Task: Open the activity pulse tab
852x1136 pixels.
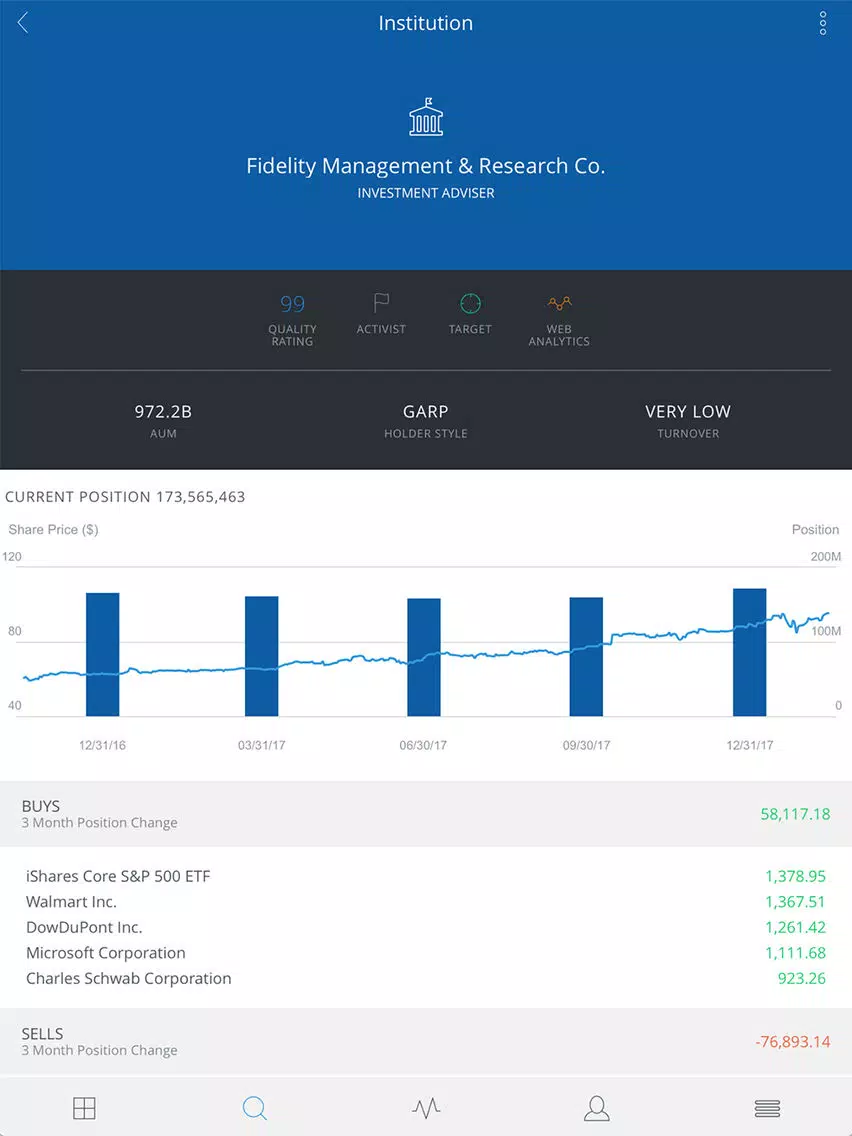Action: (426, 1108)
